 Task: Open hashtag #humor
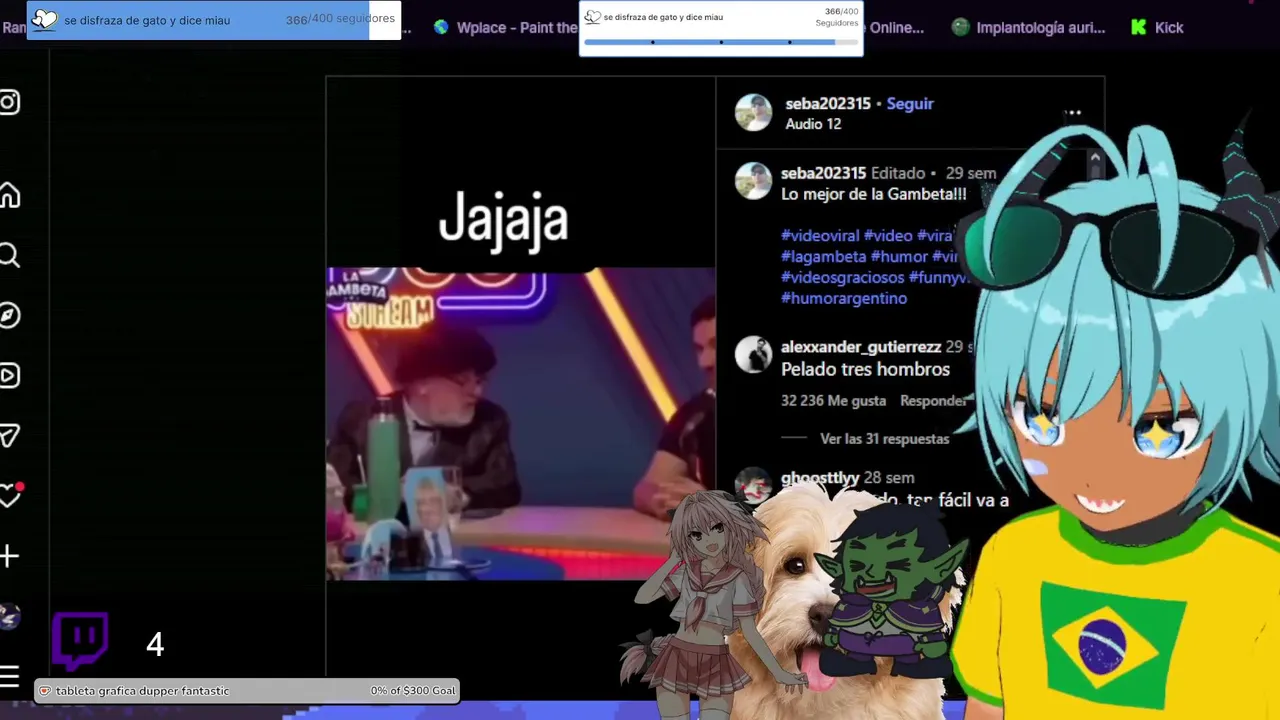pyautogui.click(x=899, y=257)
